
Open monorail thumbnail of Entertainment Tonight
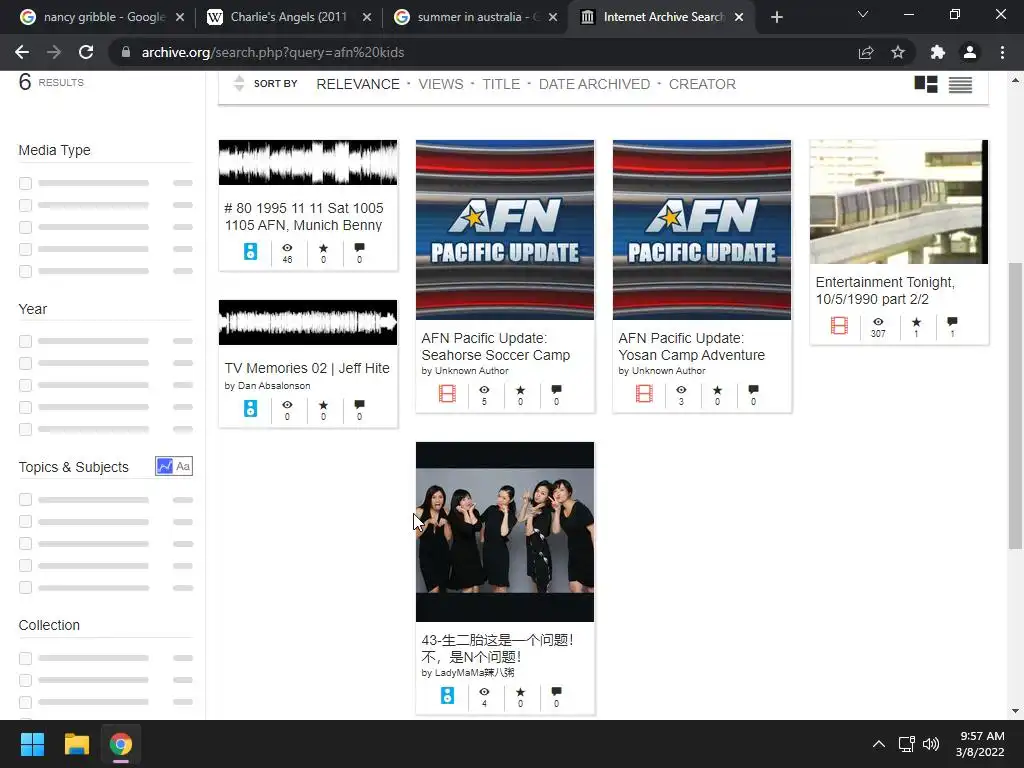click(899, 202)
